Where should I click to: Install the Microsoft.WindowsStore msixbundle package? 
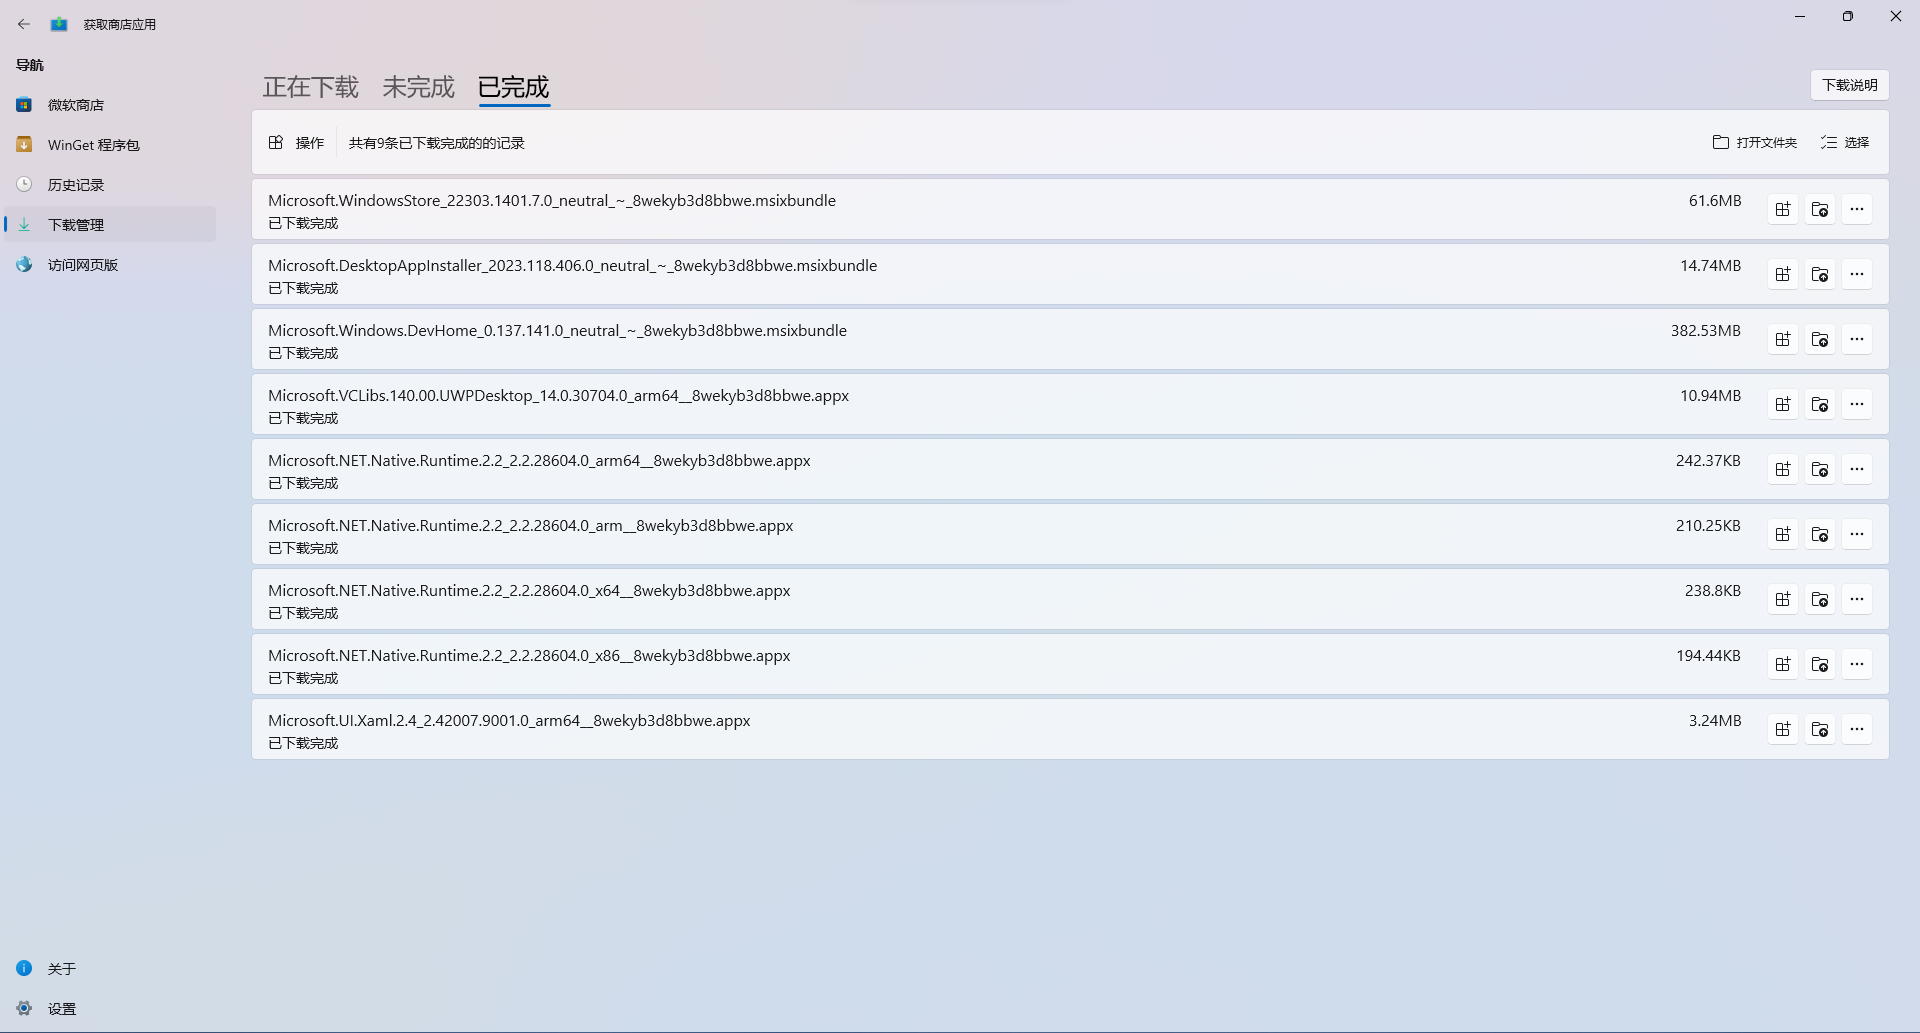point(1783,209)
